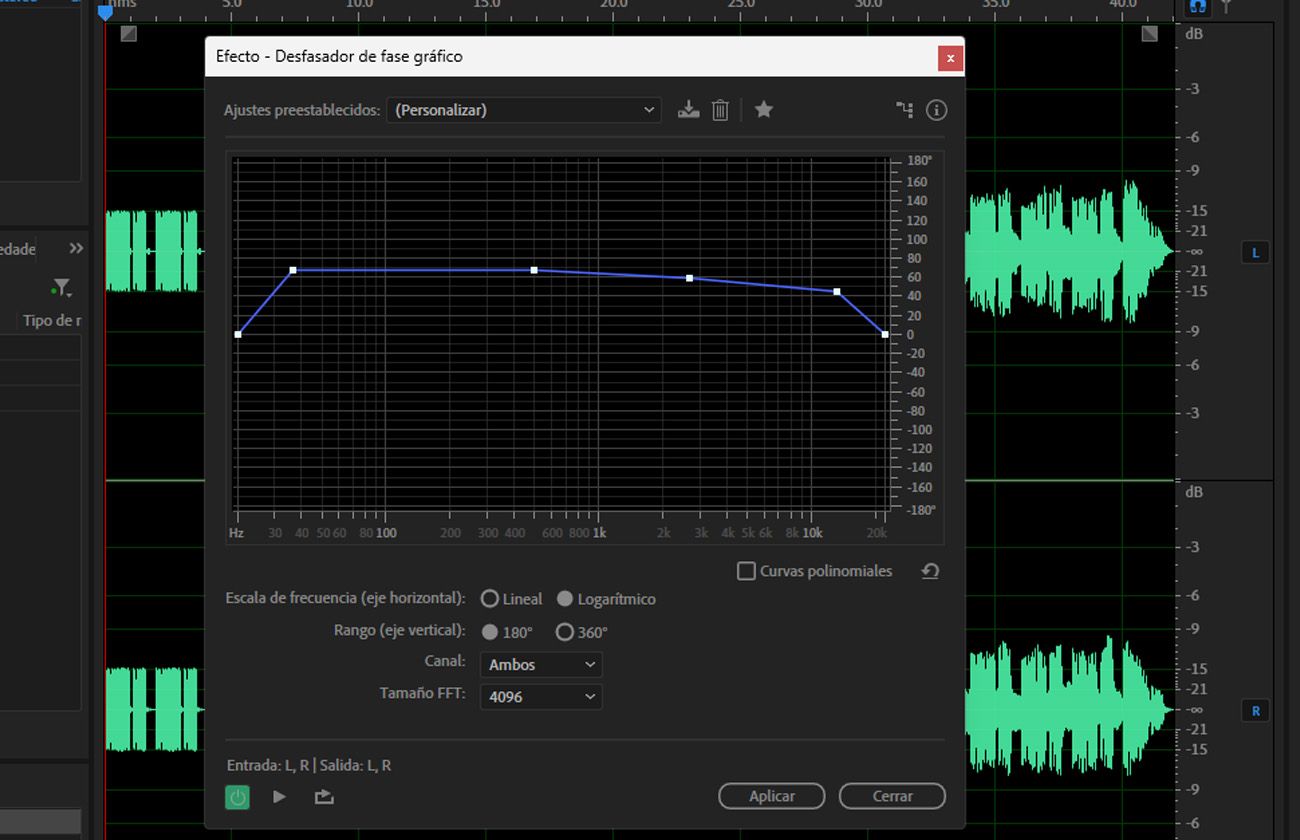Open Ajustes preestablecidos dropdown
The height and width of the screenshot is (840, 1300).
tap(524, 110)
